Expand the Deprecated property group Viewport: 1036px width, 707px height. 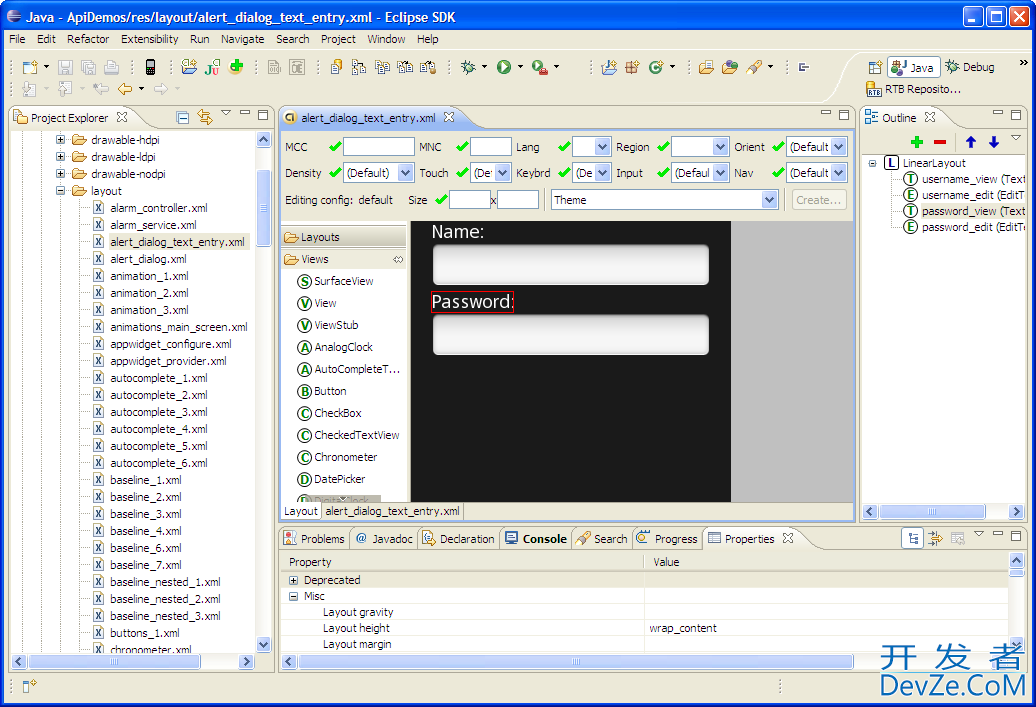293,580
